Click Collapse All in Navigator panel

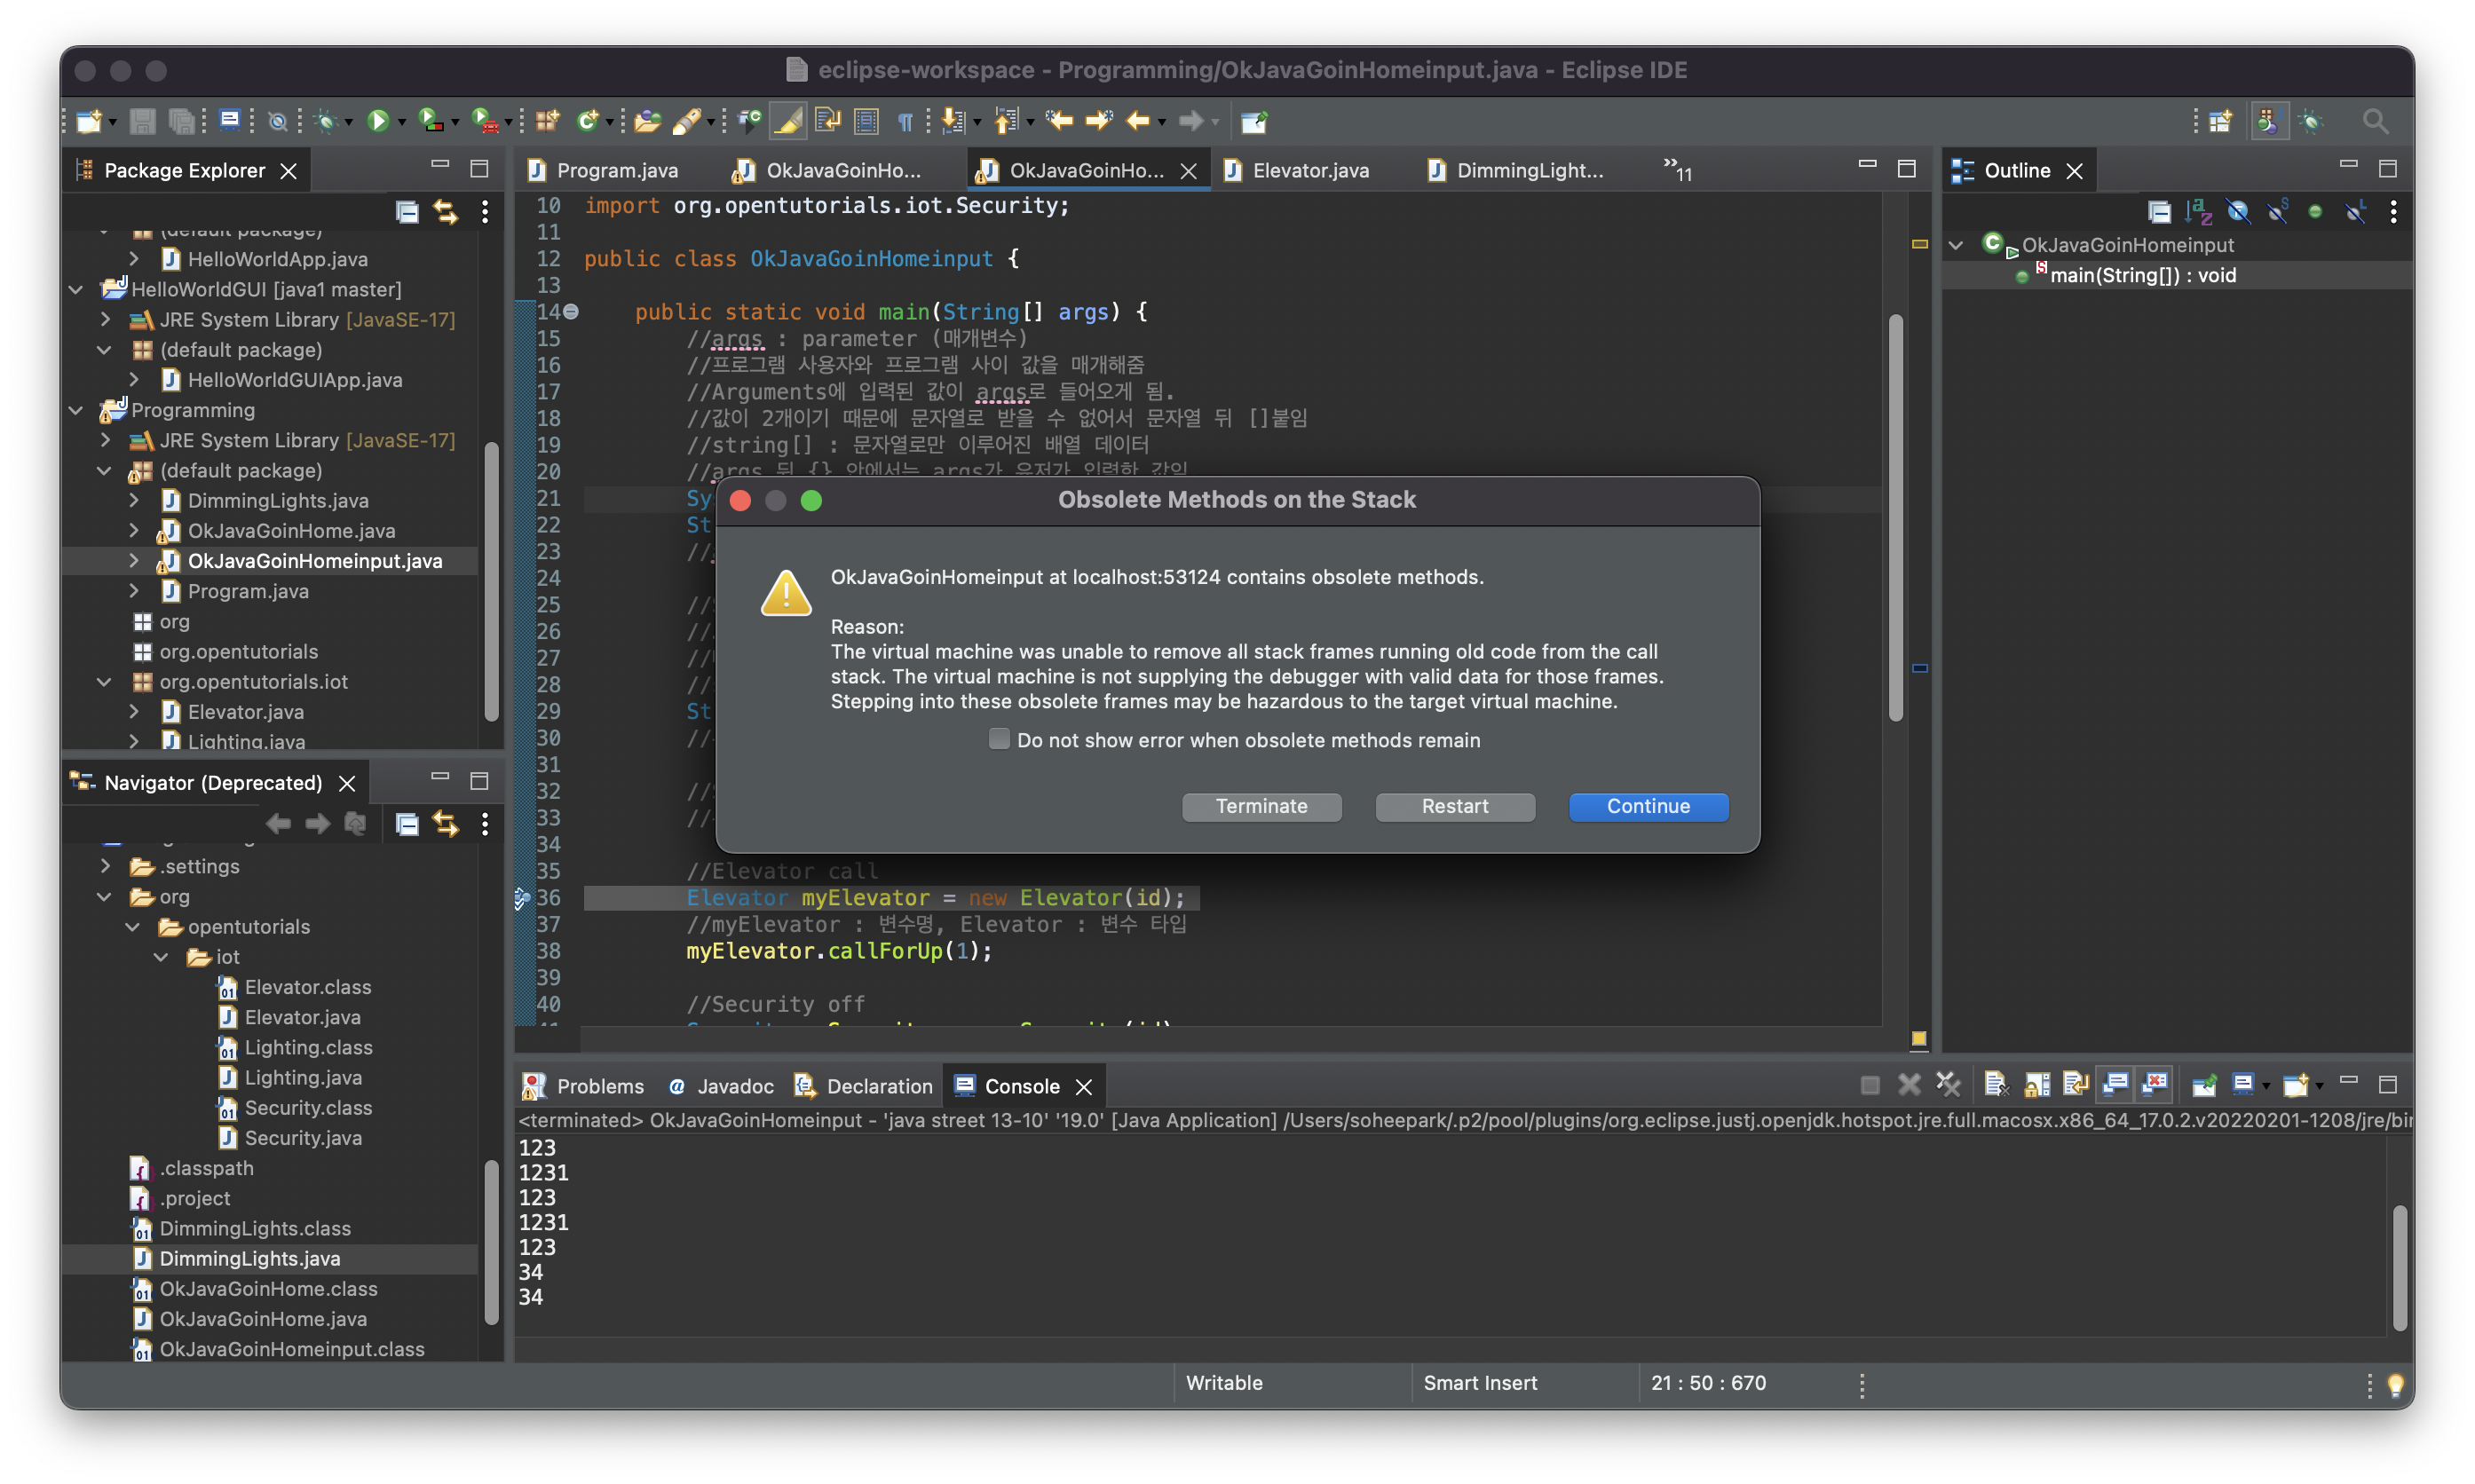[x=406, y=824]
